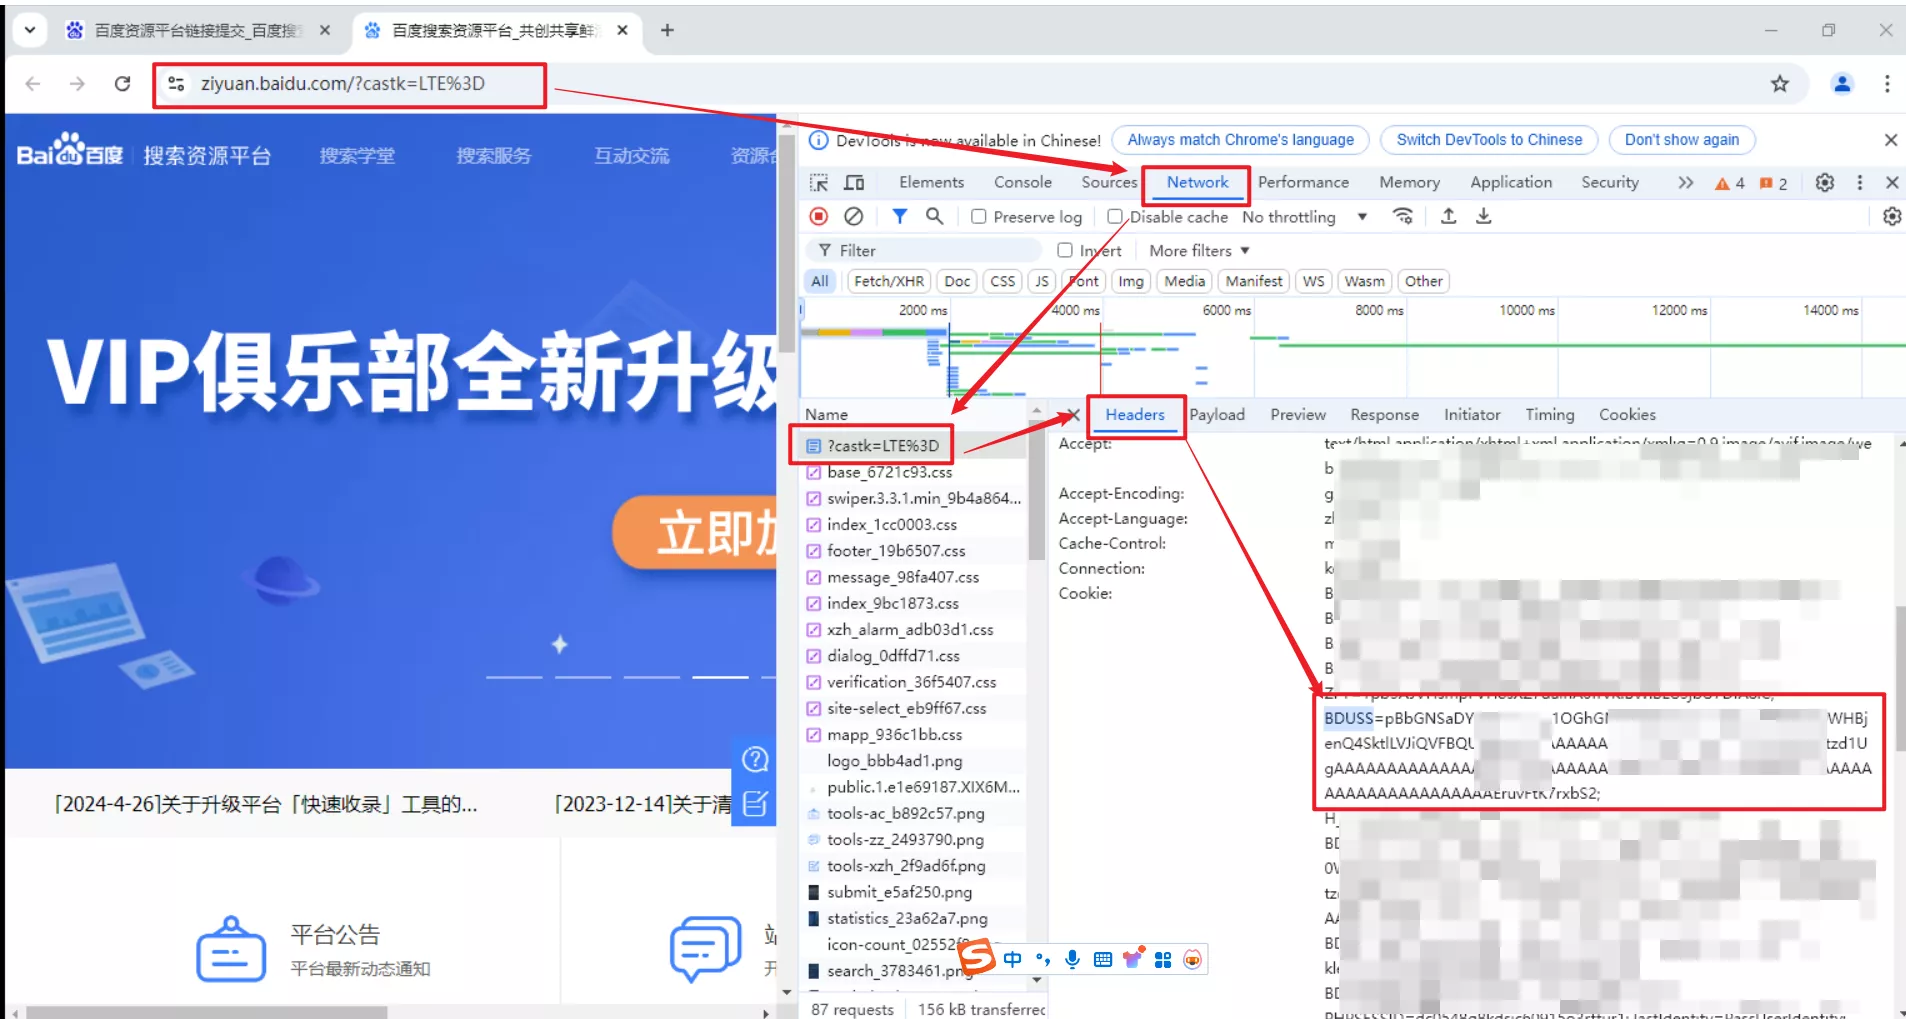The width and height of the screenshot is (1906, 1019).
Task: Open the No throttling dropdown
Action: 1304,216
